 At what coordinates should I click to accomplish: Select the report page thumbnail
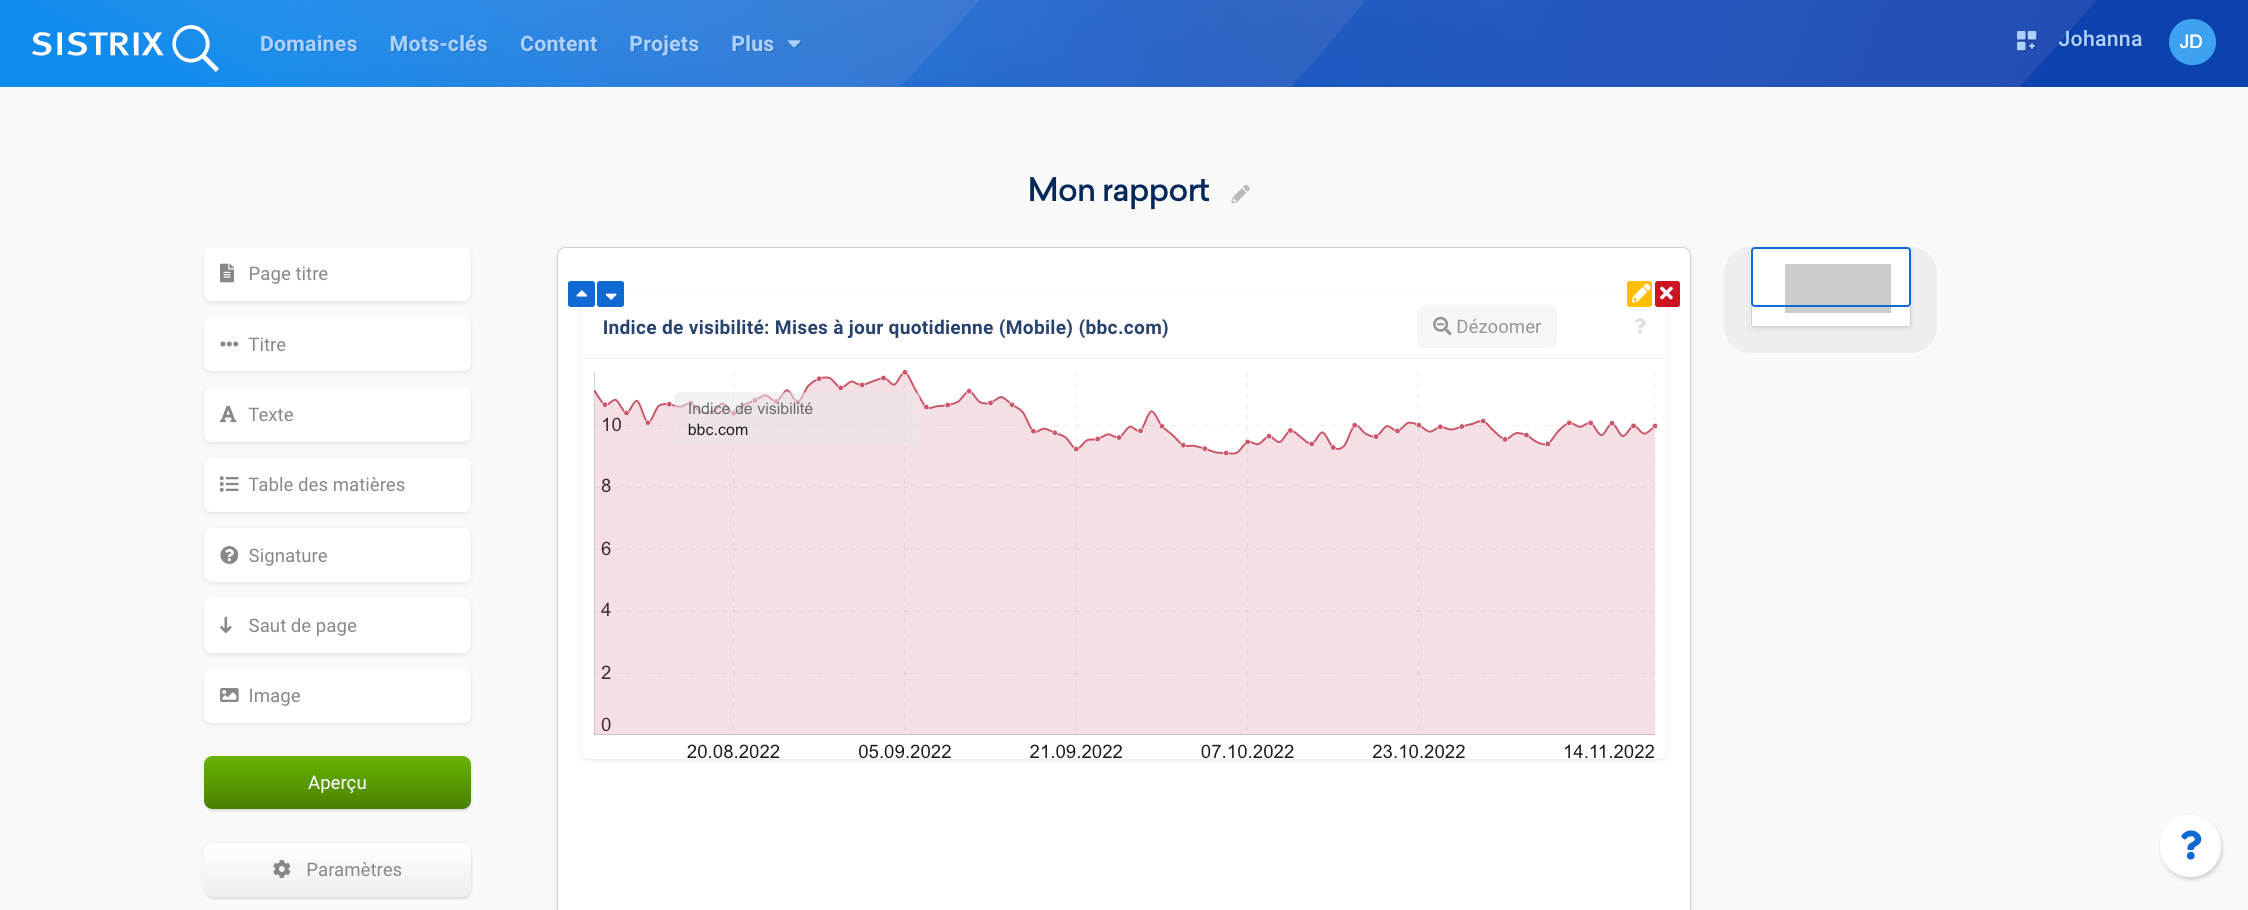(x=1831, y=287)
